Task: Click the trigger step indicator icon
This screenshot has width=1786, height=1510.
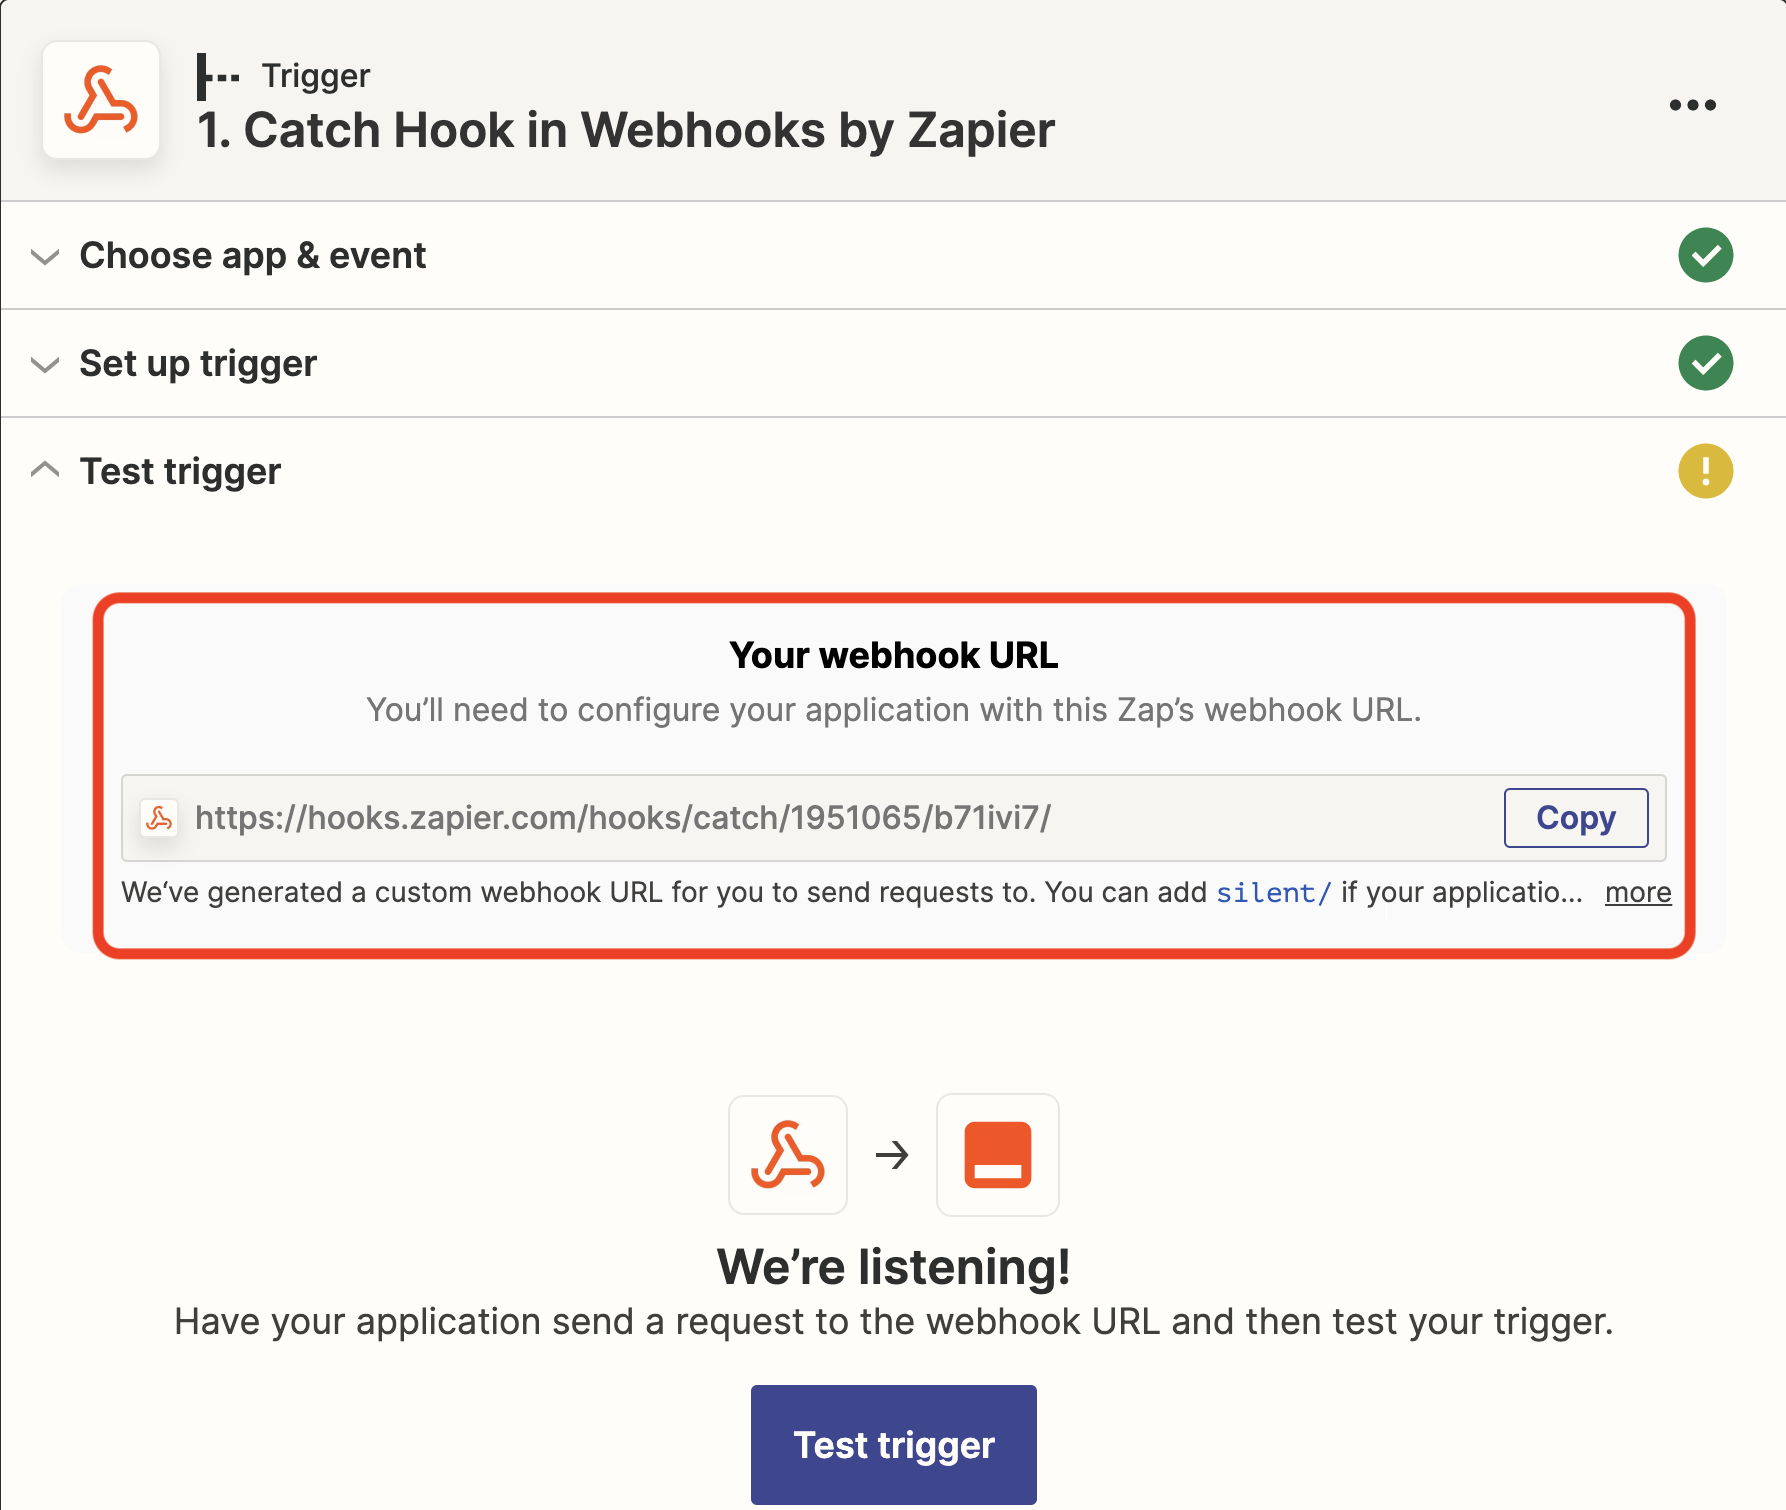Action: [x=218, y=76]
